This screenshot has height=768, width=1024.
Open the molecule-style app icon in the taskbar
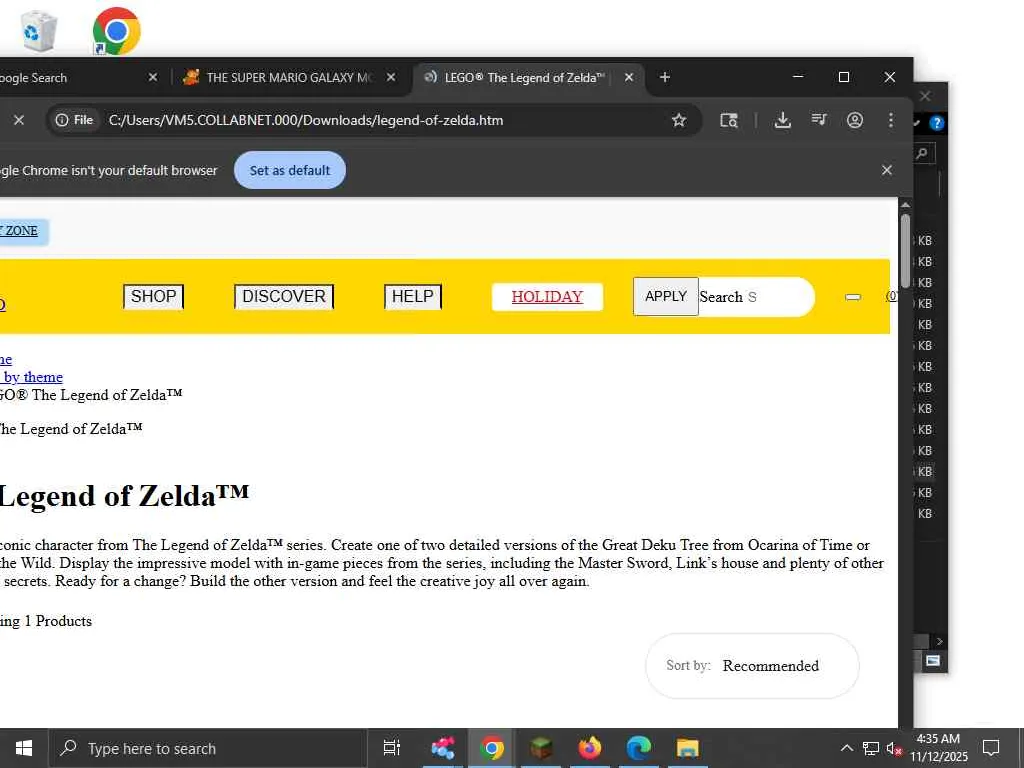pyautogui.click(x=443, y=748)
